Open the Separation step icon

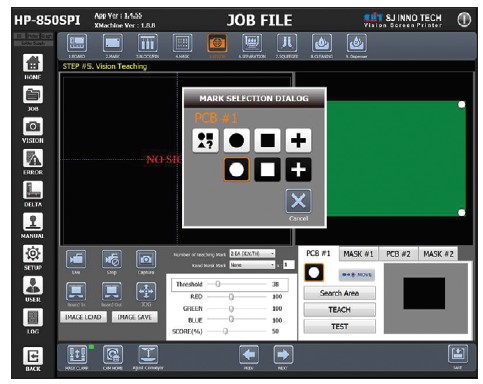252,43
